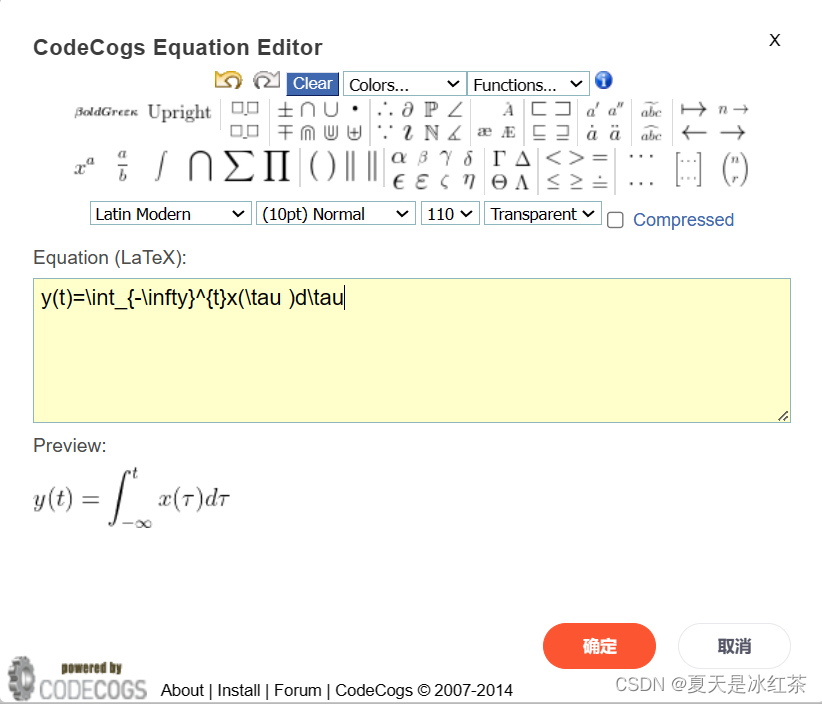Tick the Compressed checkbox

615,220
